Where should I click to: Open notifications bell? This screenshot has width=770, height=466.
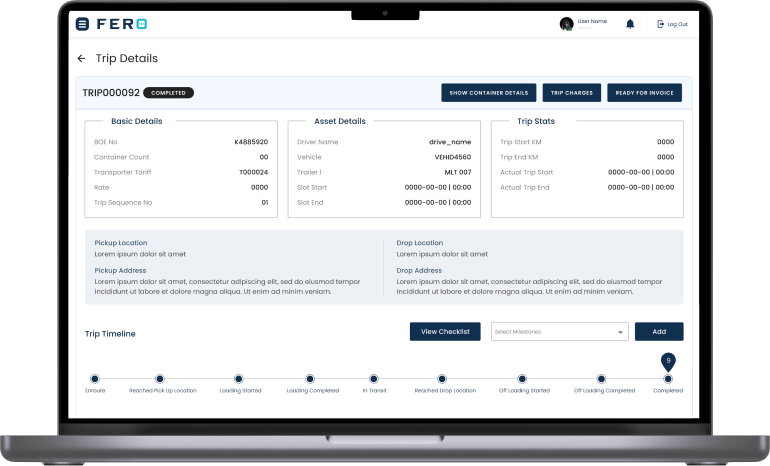(x=630, y=24)
